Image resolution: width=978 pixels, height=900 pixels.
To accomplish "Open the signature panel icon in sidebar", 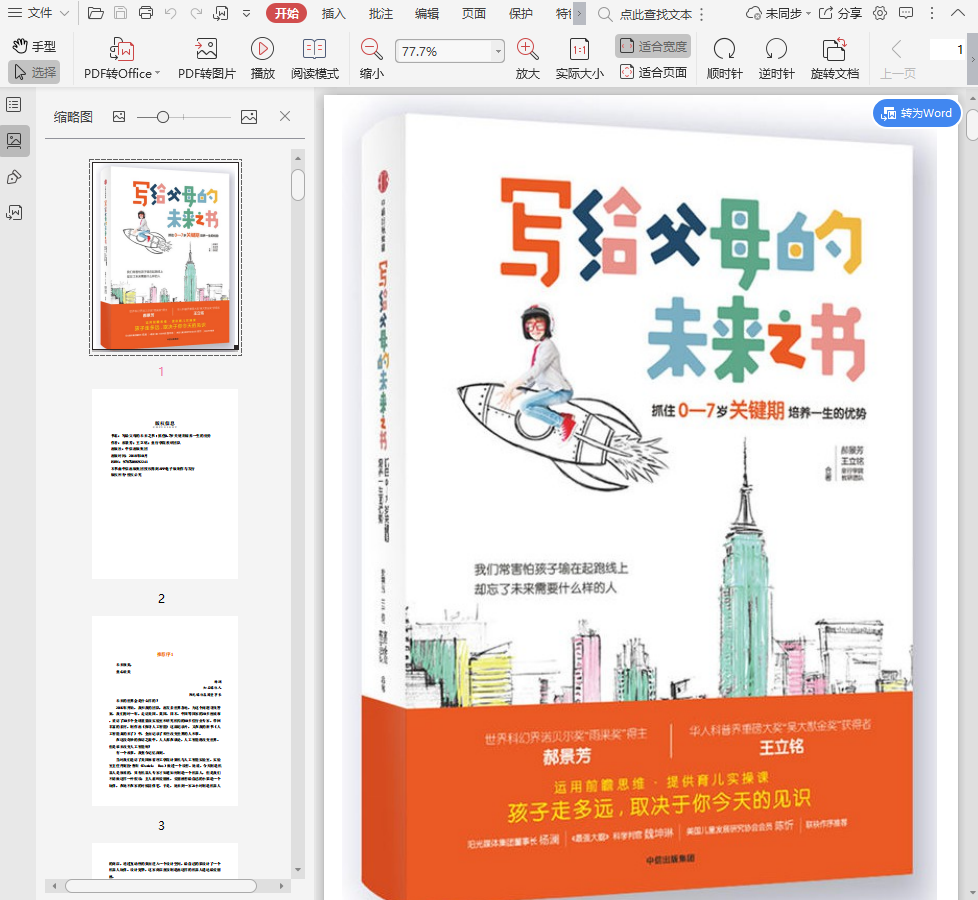I will 14,213.
